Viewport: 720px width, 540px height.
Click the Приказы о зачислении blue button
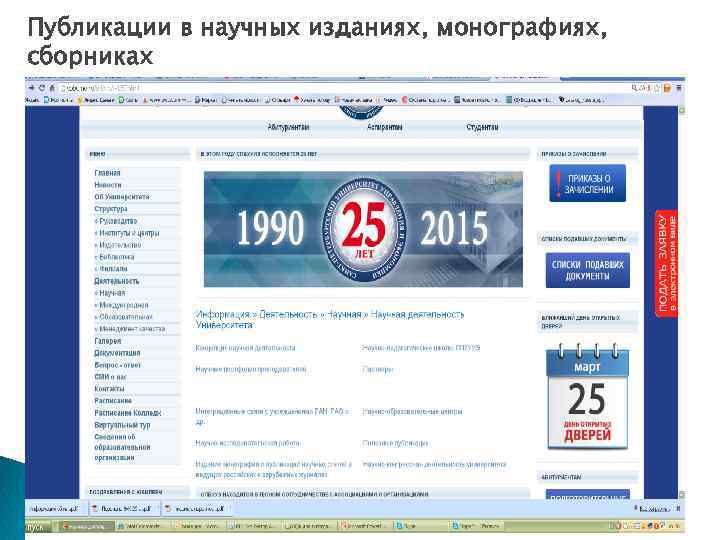click(x=587, y=183)
